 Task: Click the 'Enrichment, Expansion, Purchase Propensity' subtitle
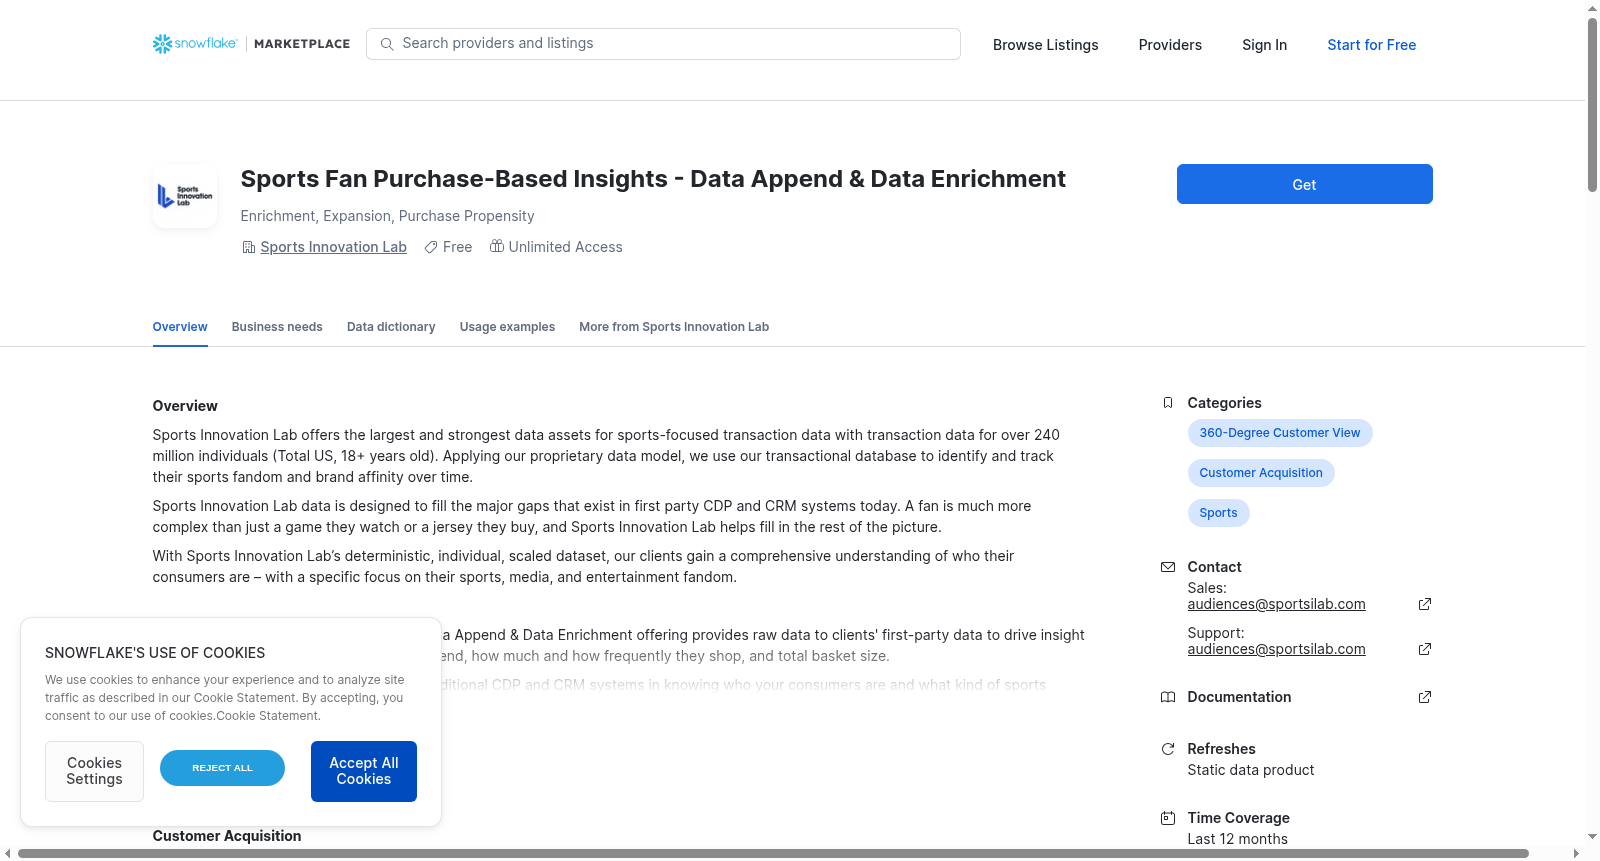pyautogui.click(x=387, y=216)
